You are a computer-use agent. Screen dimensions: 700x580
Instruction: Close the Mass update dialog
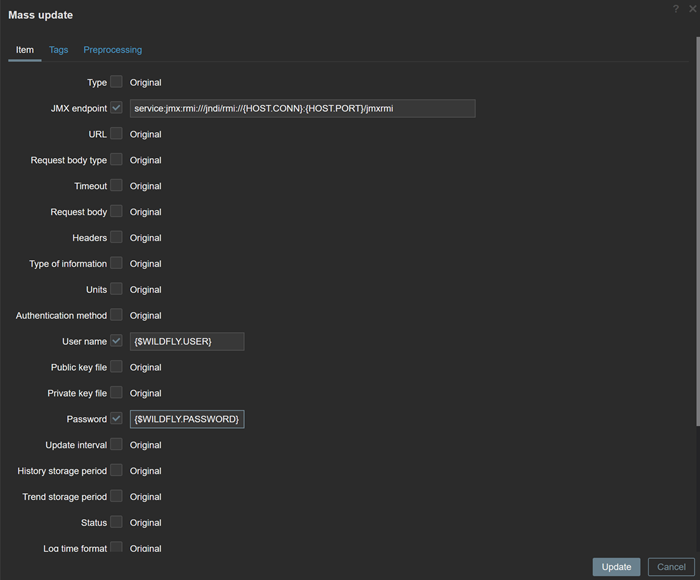point(692,8)
